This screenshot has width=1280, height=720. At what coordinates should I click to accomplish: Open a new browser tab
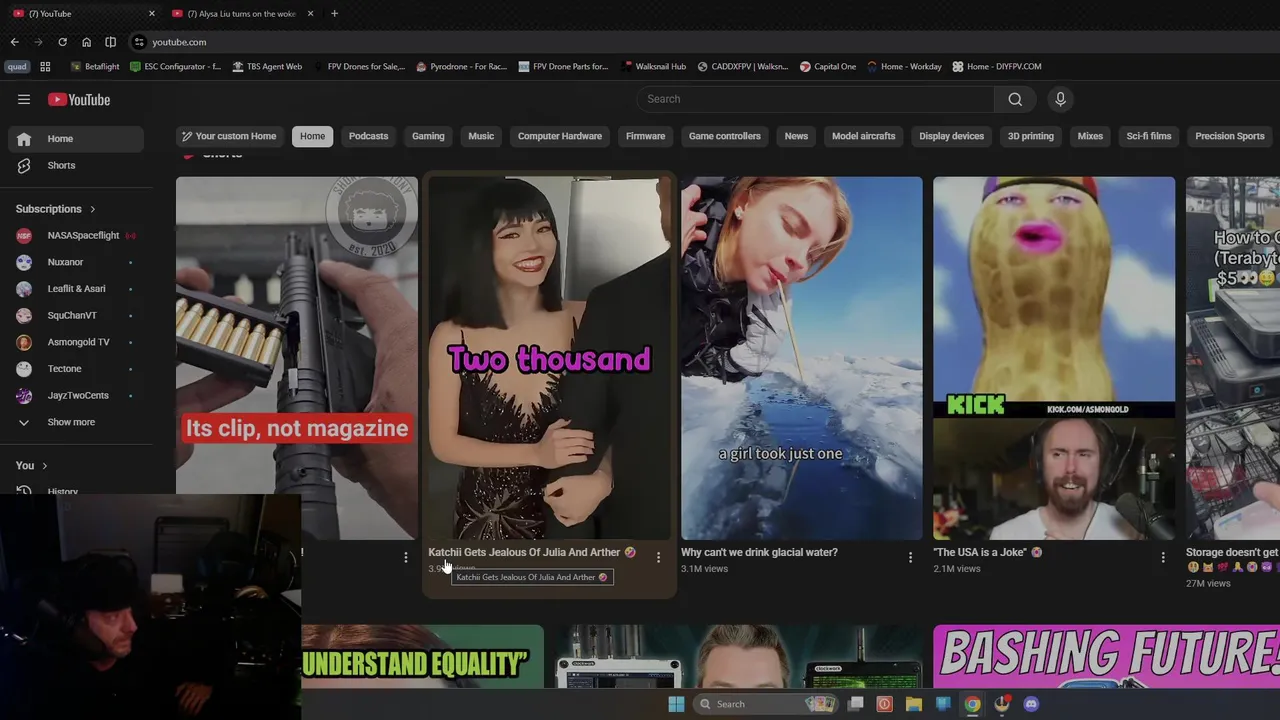pyautogui.click(x=334, y=13)
